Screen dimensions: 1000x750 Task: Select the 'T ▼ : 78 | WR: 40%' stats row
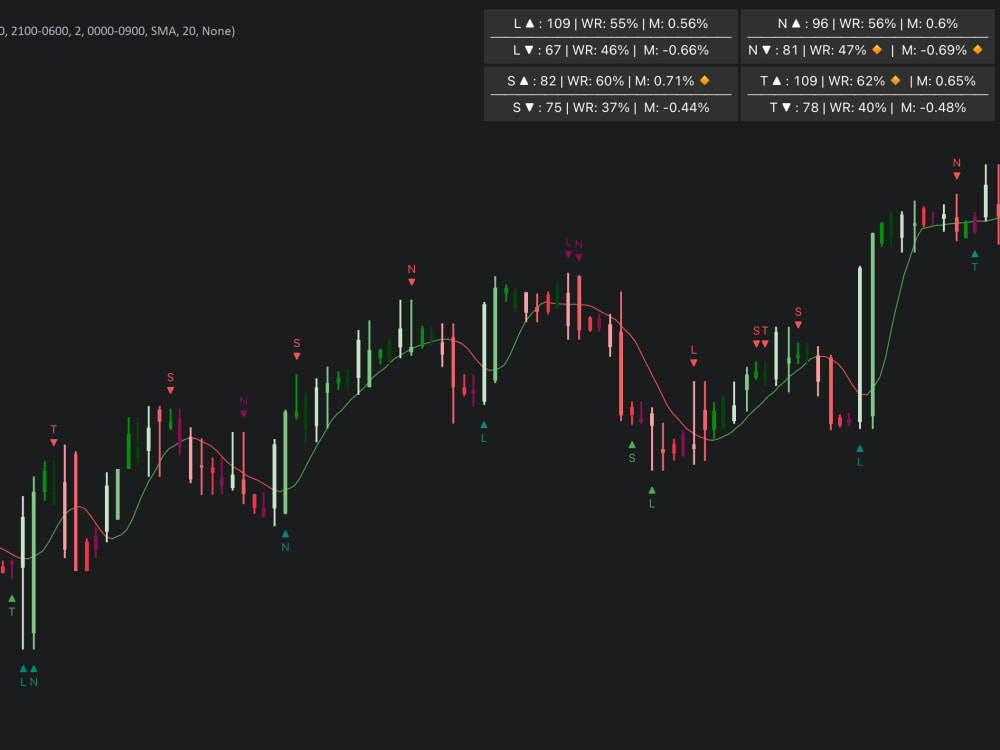(867, 108)
